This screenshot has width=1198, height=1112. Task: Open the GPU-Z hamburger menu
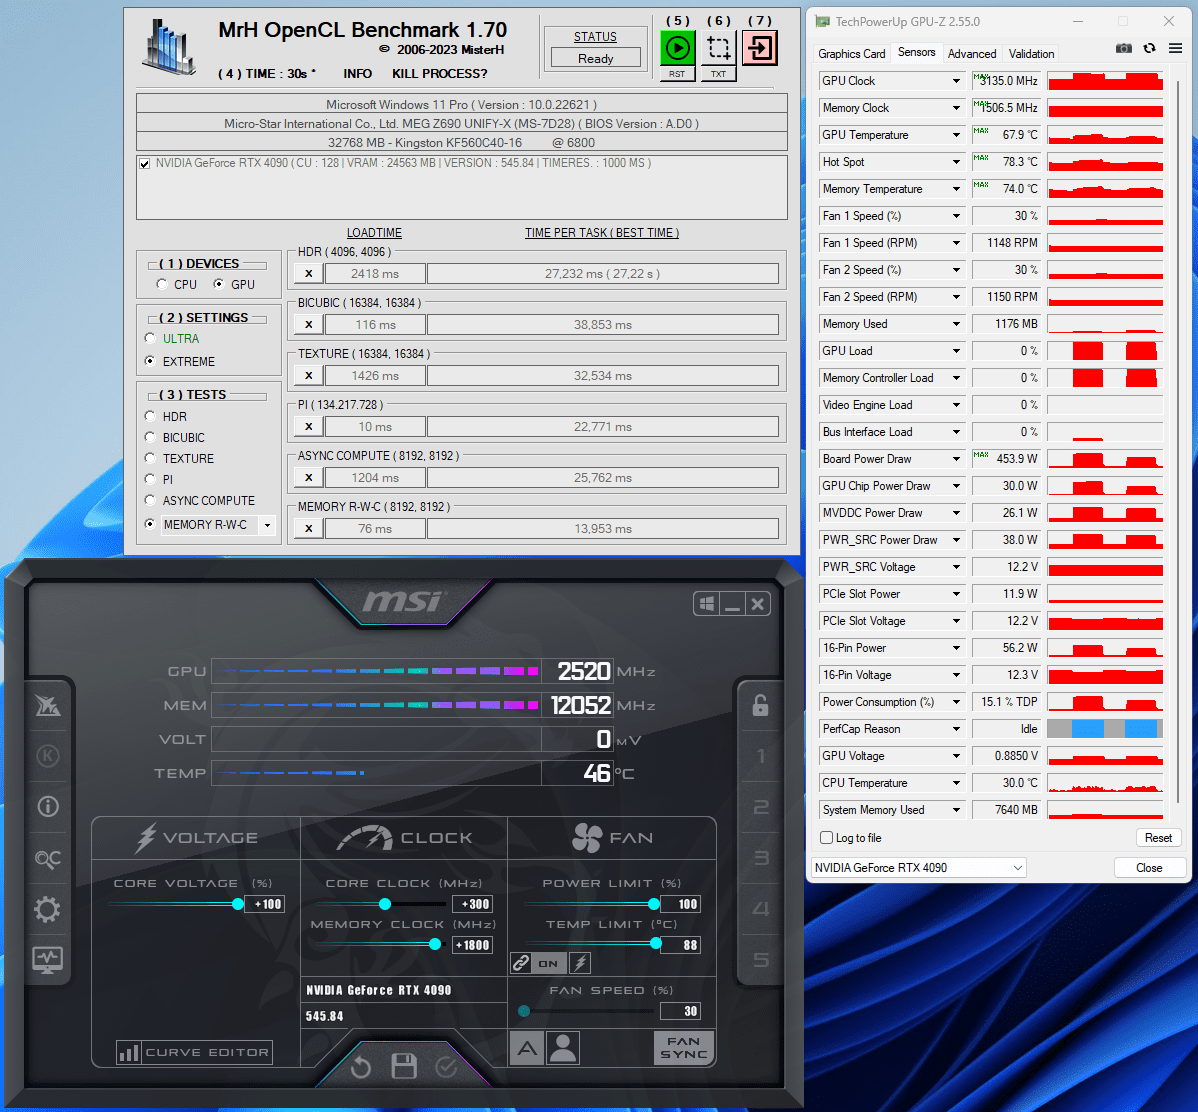coord(1175,48)
